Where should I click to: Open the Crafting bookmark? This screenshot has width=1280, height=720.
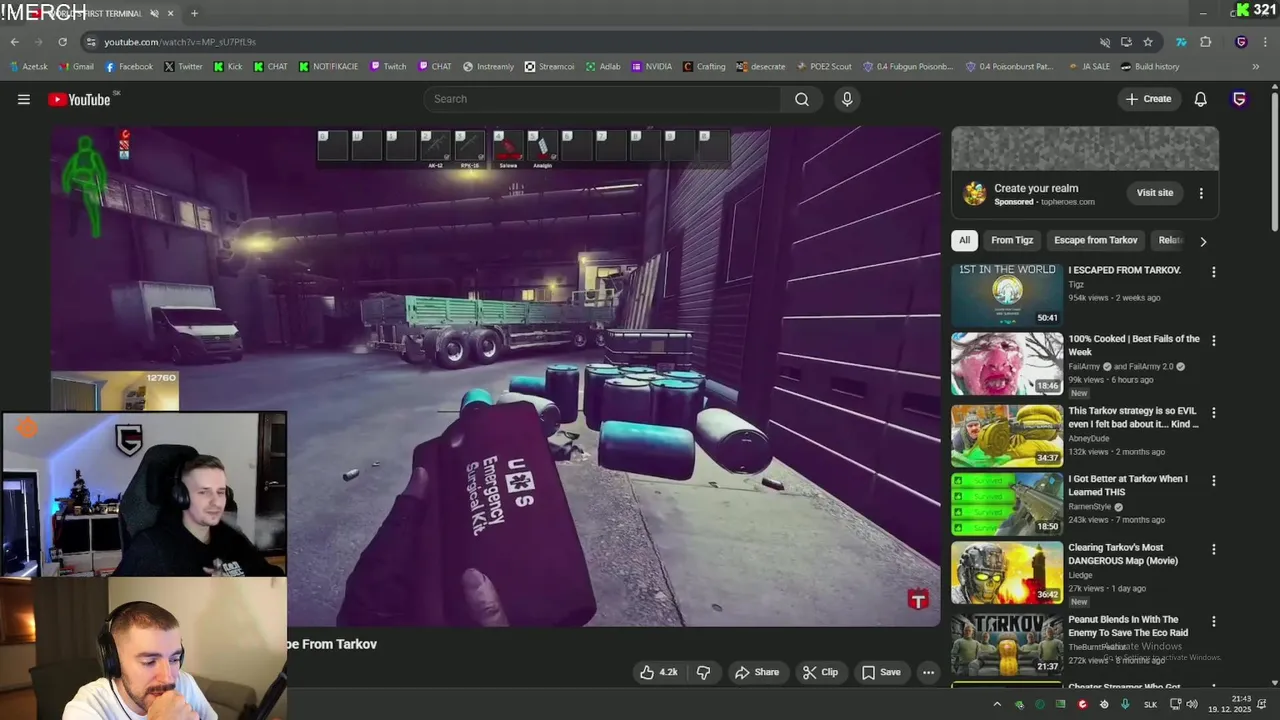(704, 67)
